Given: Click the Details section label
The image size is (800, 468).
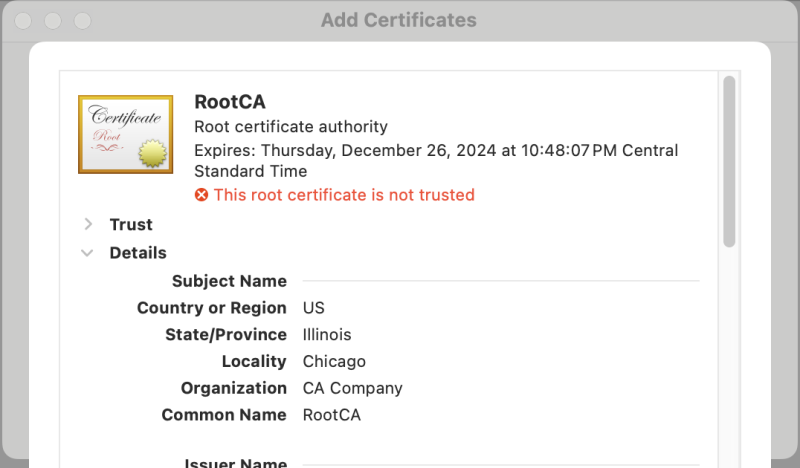Looking at the screenshot, I should pyautogui.click(x=138, y=253).
